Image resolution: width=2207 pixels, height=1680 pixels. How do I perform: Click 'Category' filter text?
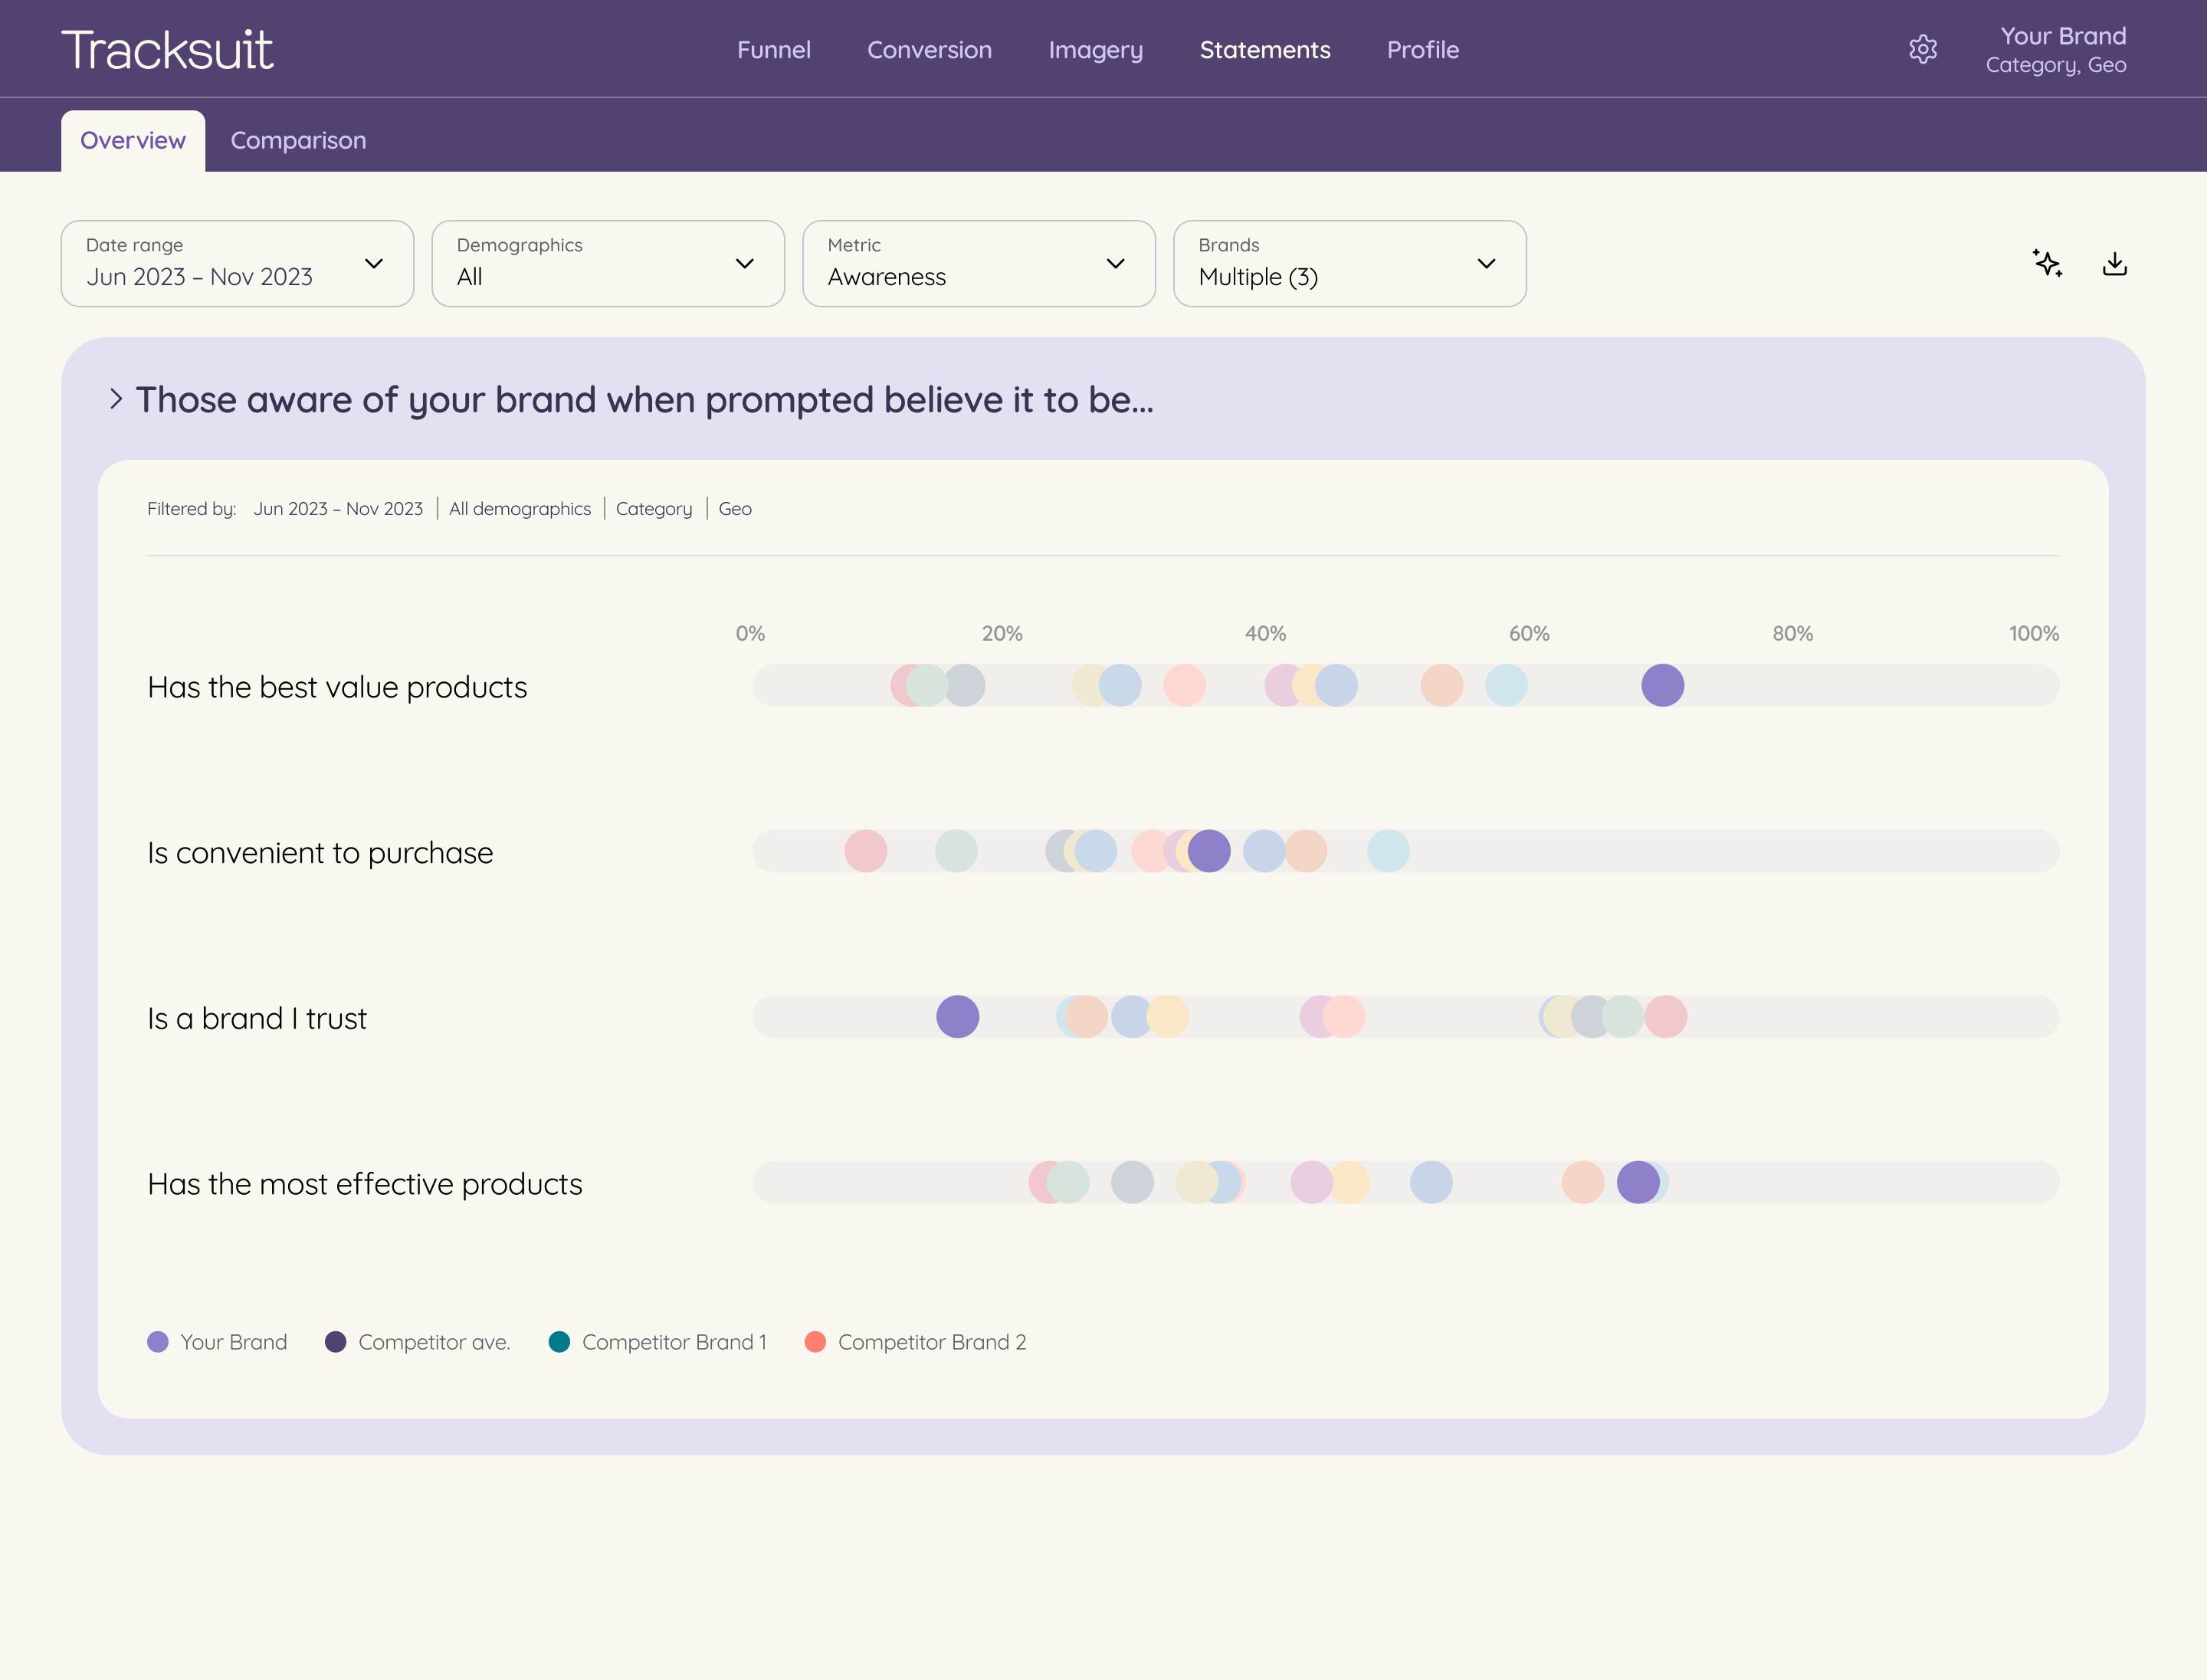pyautogui.click(x=654, y=508)
